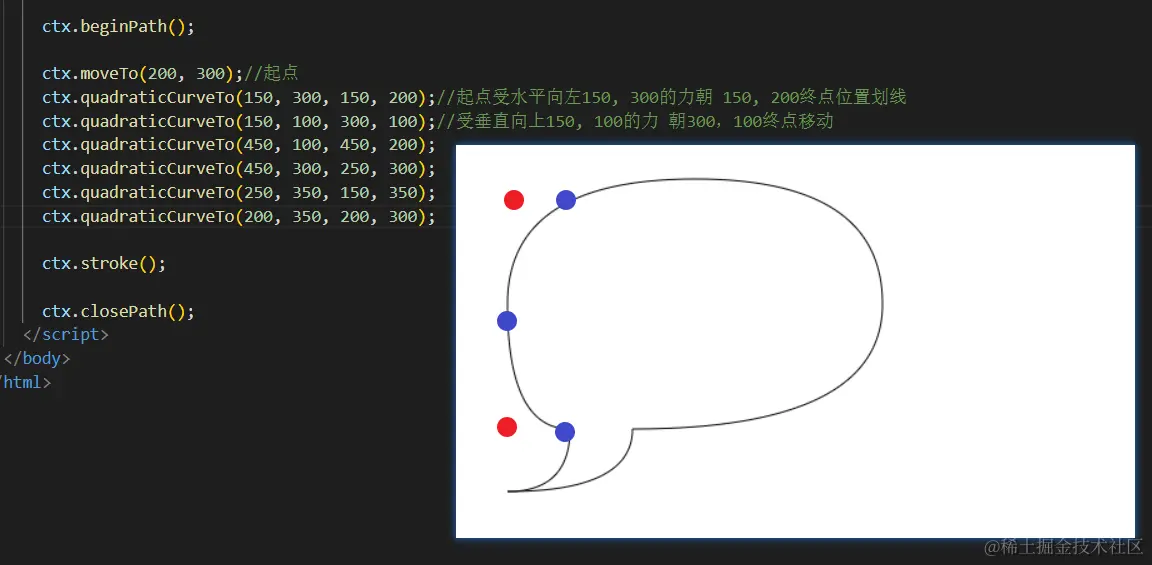
Task: Click the quadraticCurveTo(150, 100, 300, 100) call
Action: tap(239, 121)
